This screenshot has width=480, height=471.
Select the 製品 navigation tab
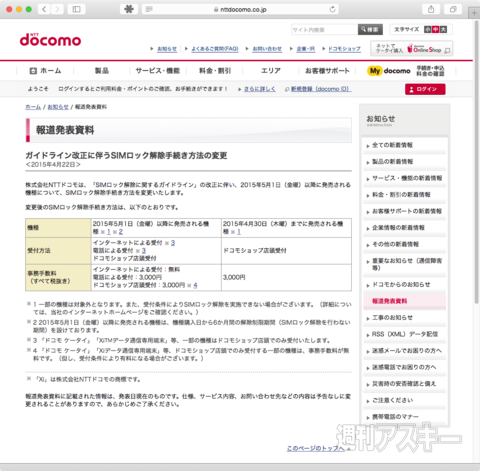click(102, 71)
